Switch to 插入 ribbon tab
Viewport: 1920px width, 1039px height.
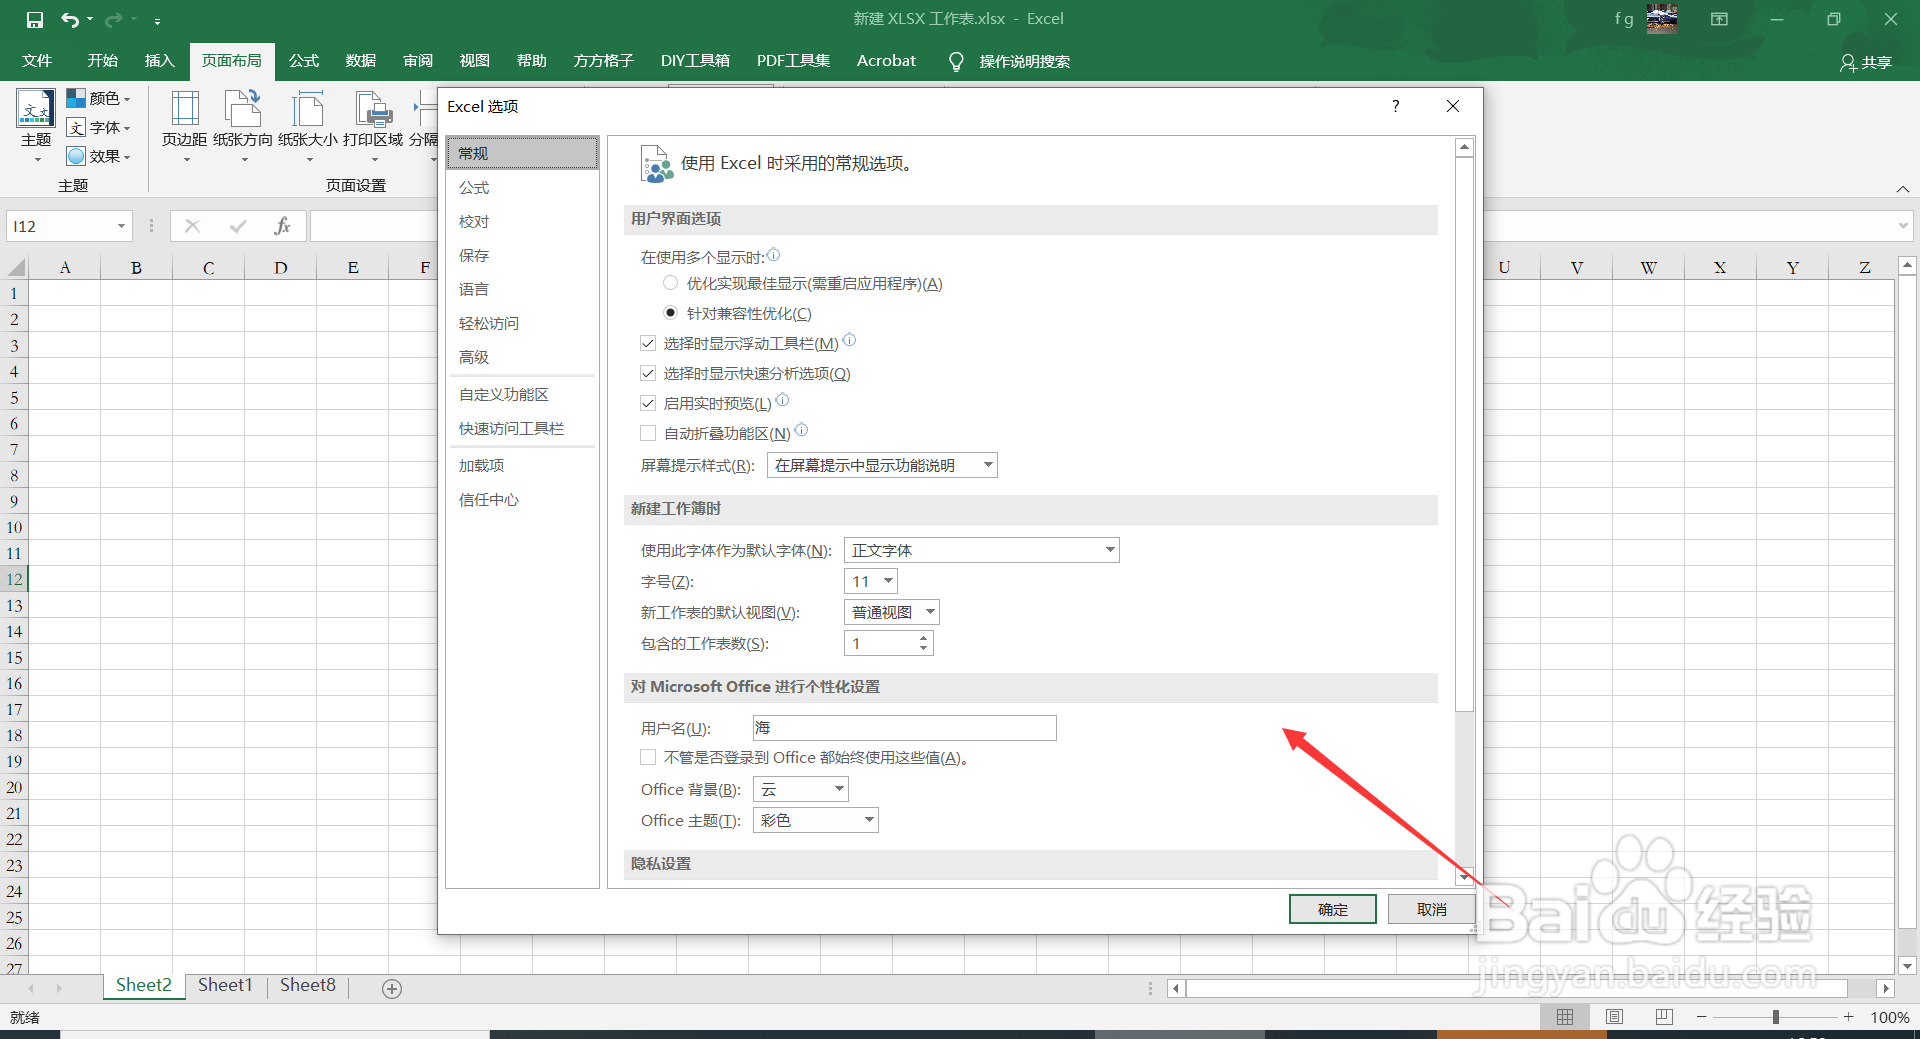(159, 61)
